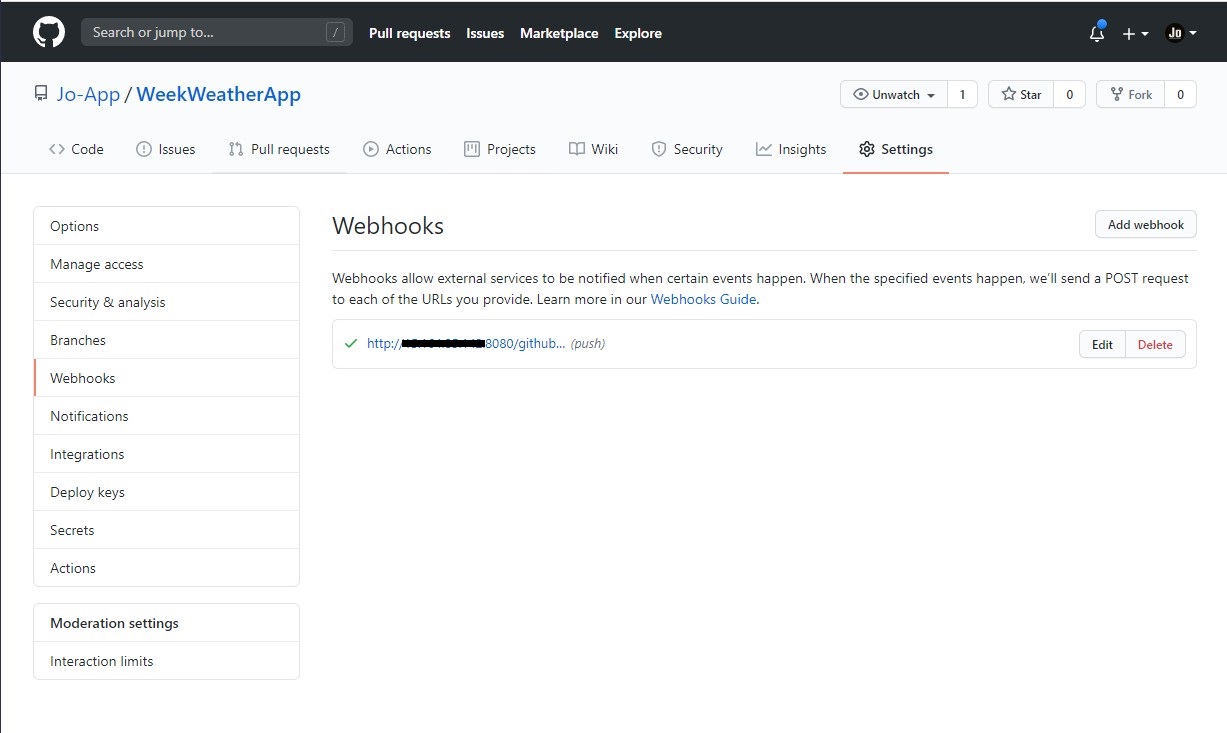Open the webhook URL link
1227x733 pixels.
pyautogui.click(x=466, y=343)
